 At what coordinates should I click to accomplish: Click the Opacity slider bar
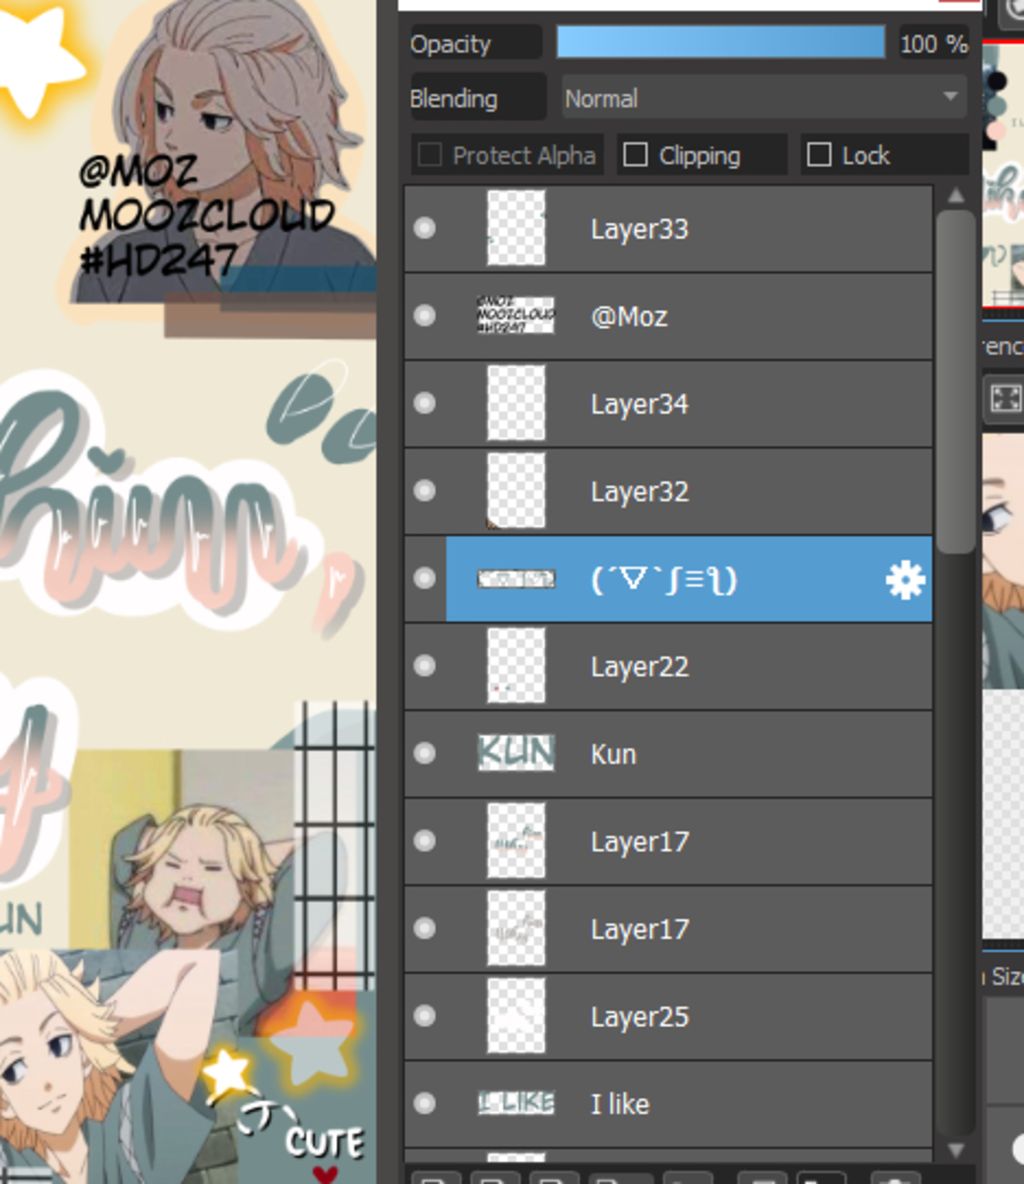tap(720, 42)
